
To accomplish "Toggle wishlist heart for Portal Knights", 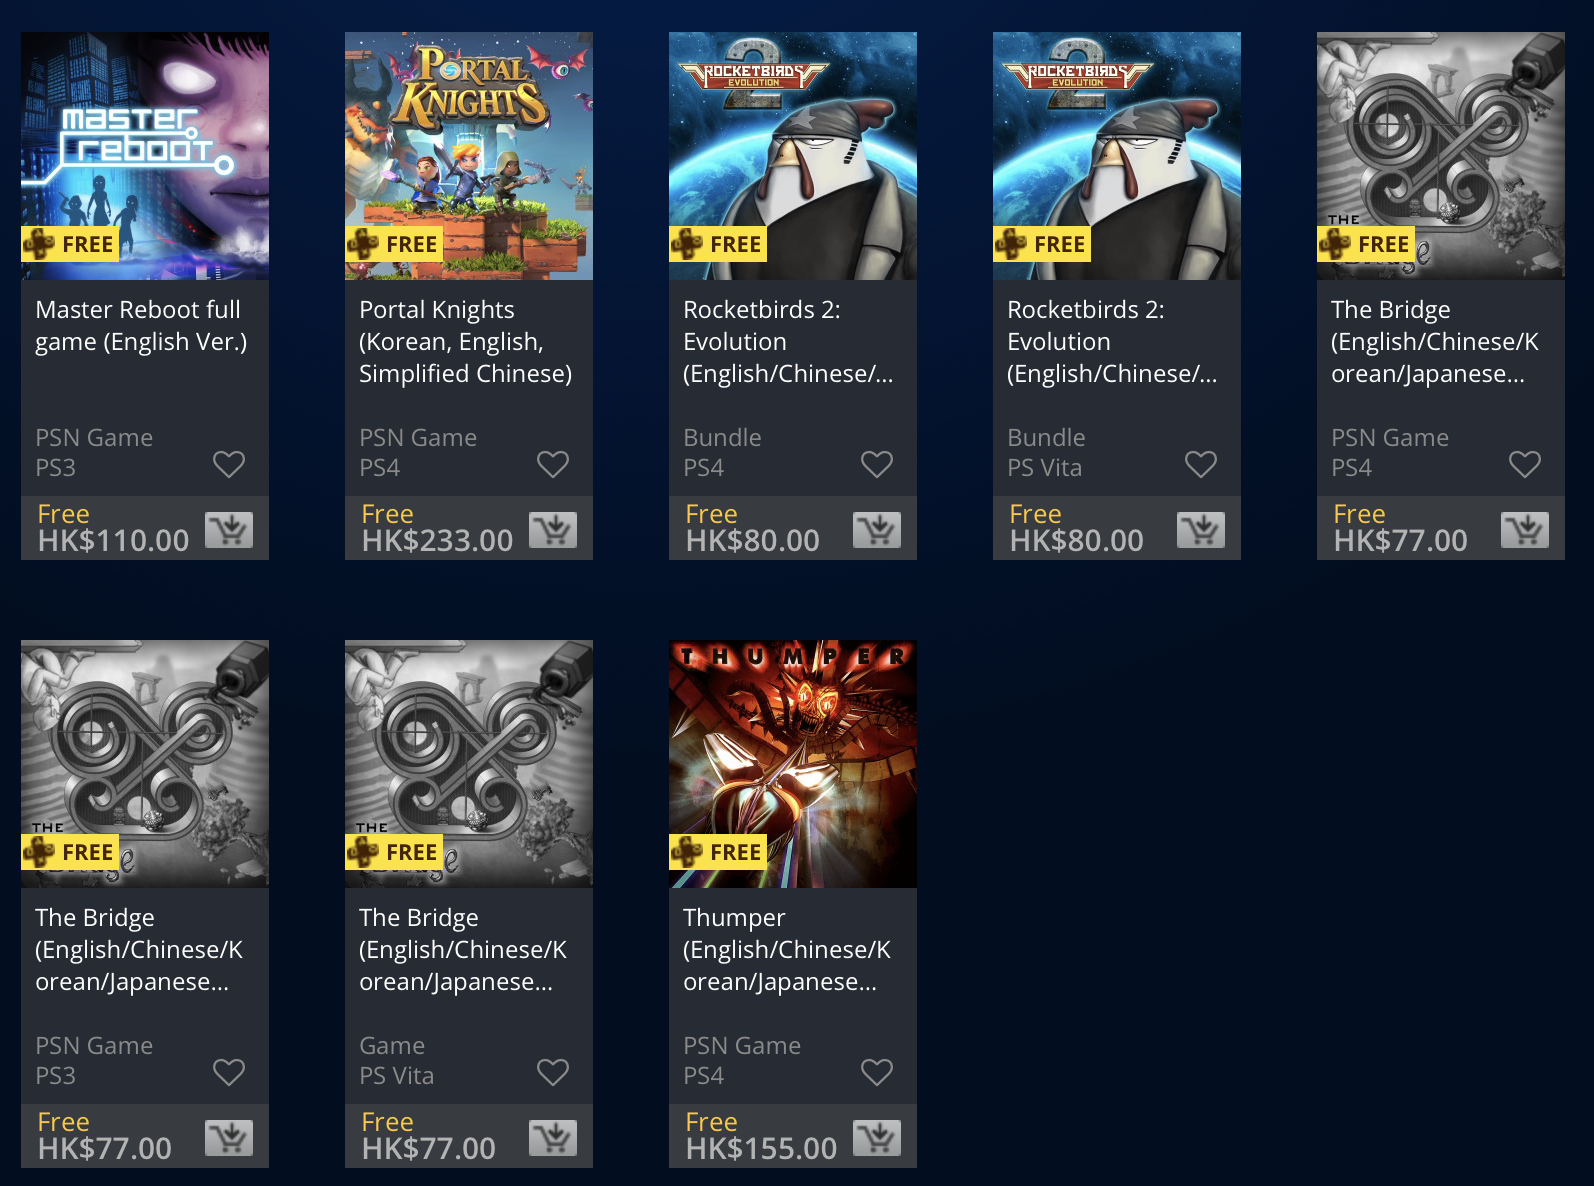I will pyautogui.click(x=553, y=464).
